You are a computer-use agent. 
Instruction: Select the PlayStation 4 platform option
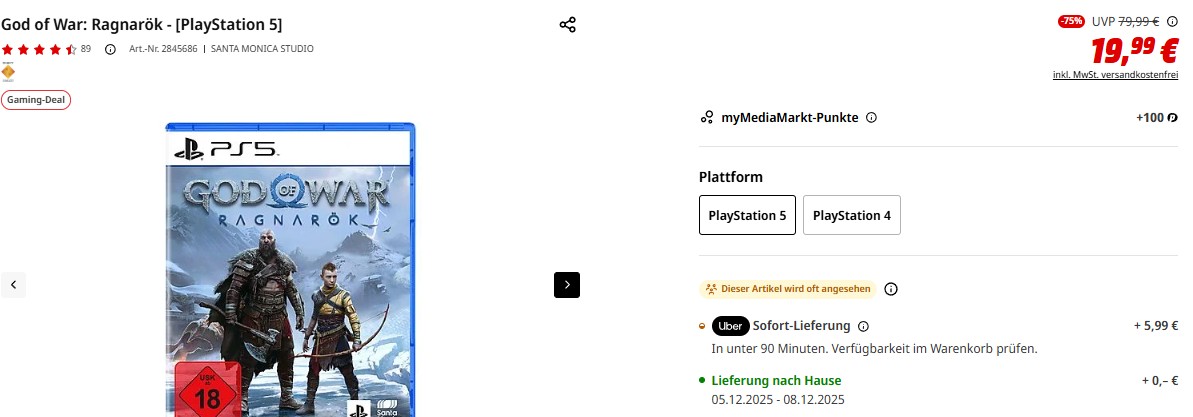click(851, 215)
